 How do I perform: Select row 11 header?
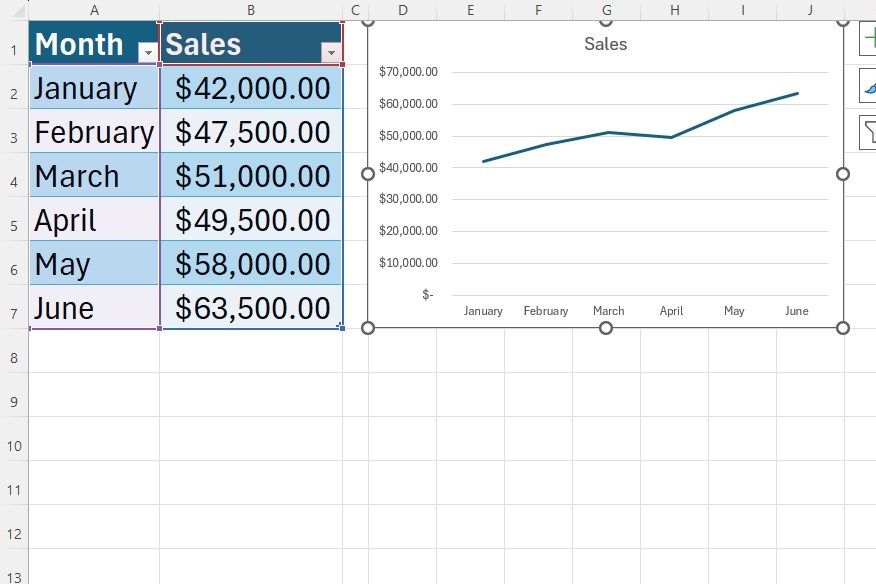tap(14, 483)
